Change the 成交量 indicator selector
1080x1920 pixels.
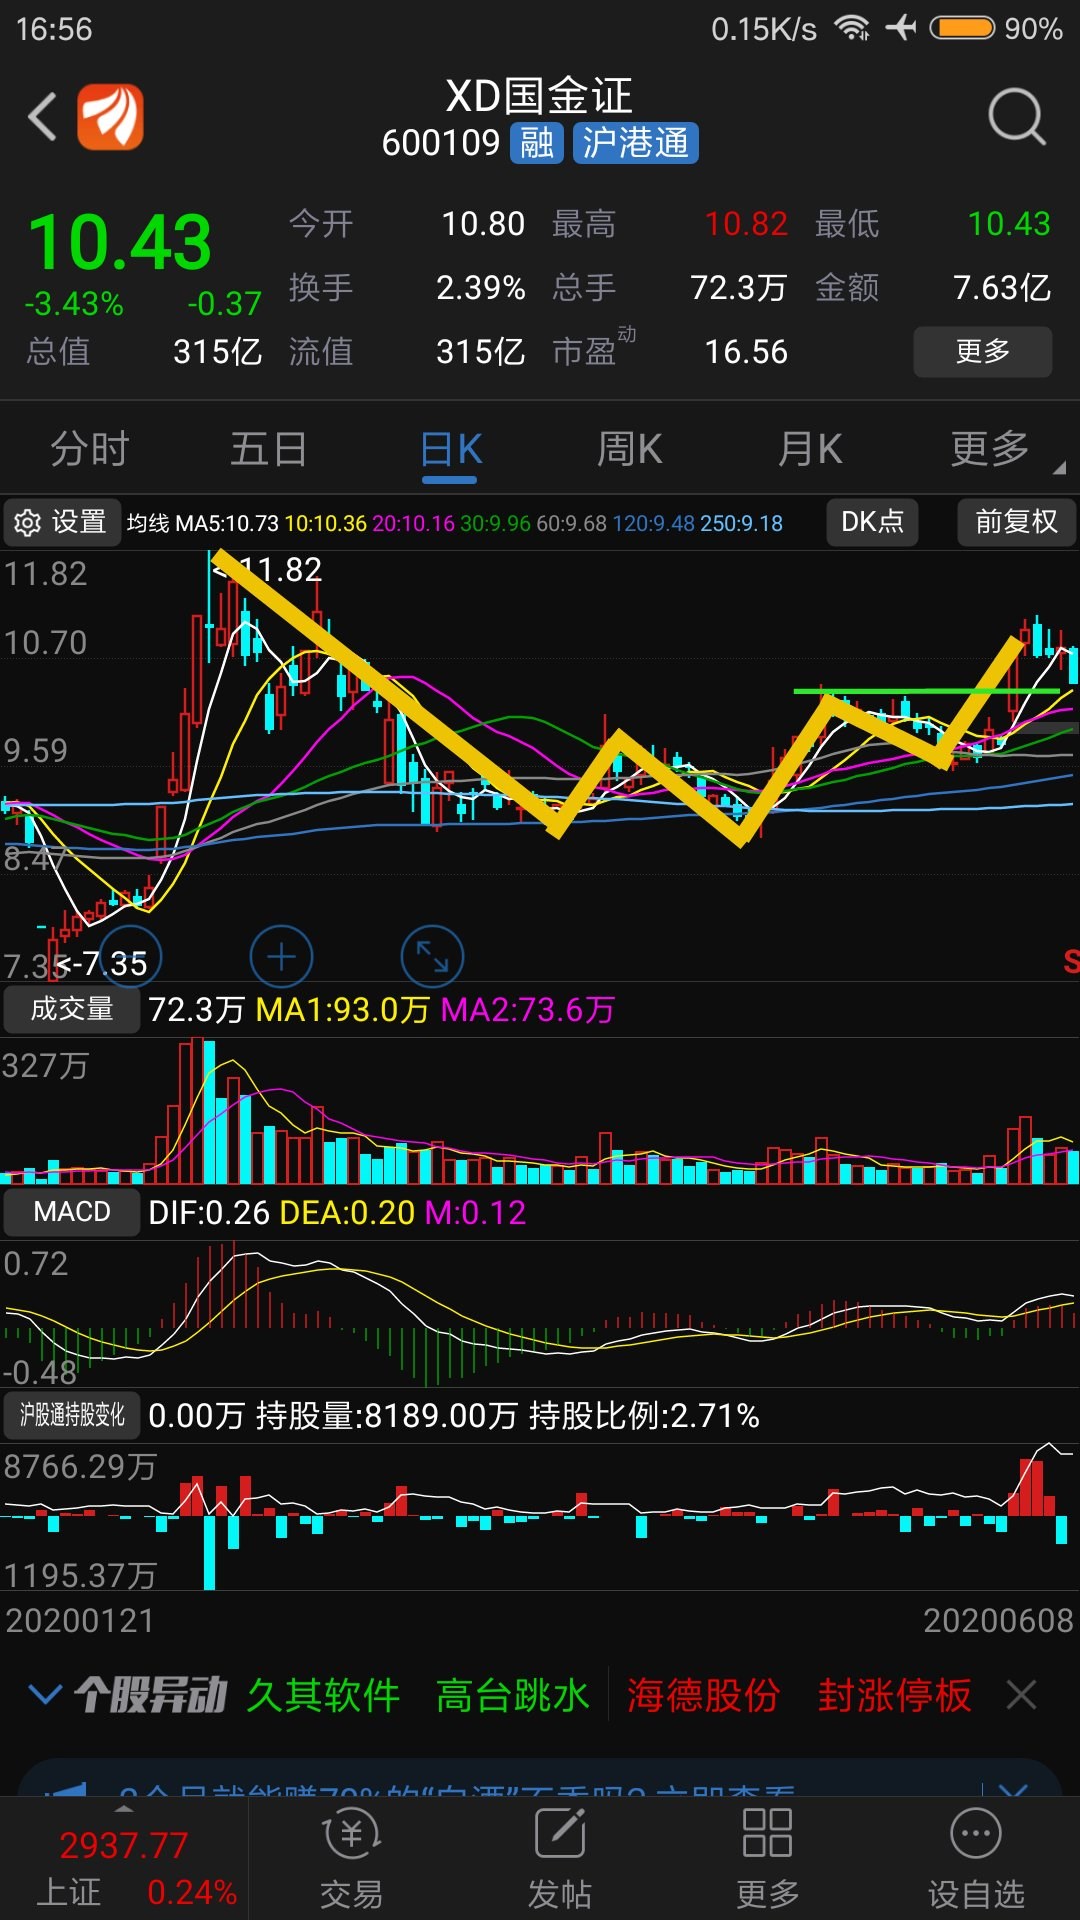[71, 1009]
